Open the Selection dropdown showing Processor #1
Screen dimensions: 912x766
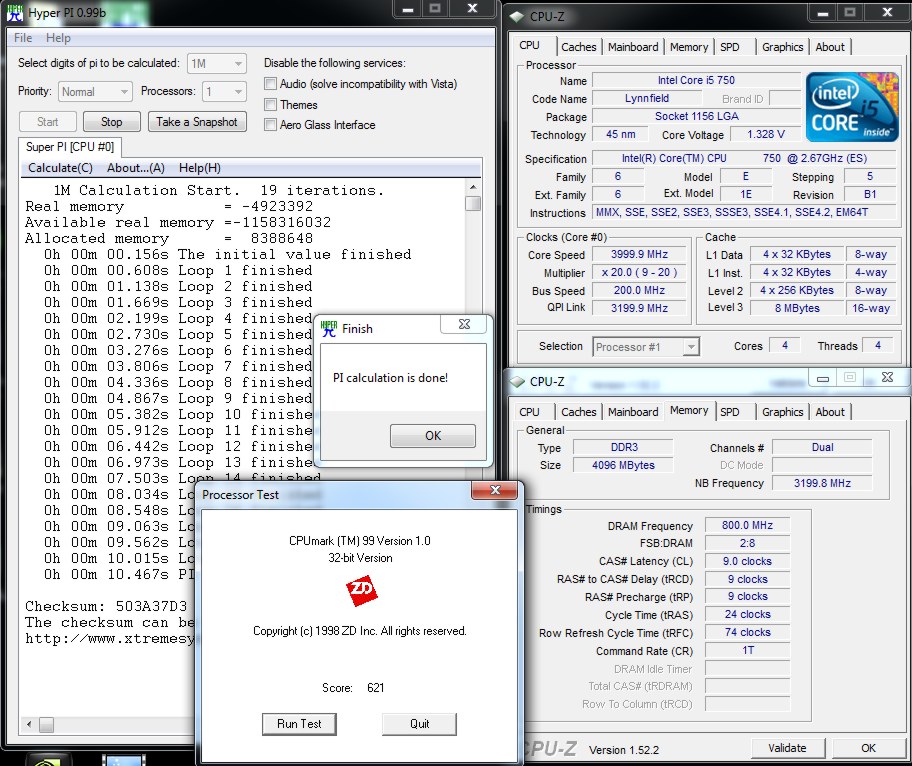[x=646, y=347]
